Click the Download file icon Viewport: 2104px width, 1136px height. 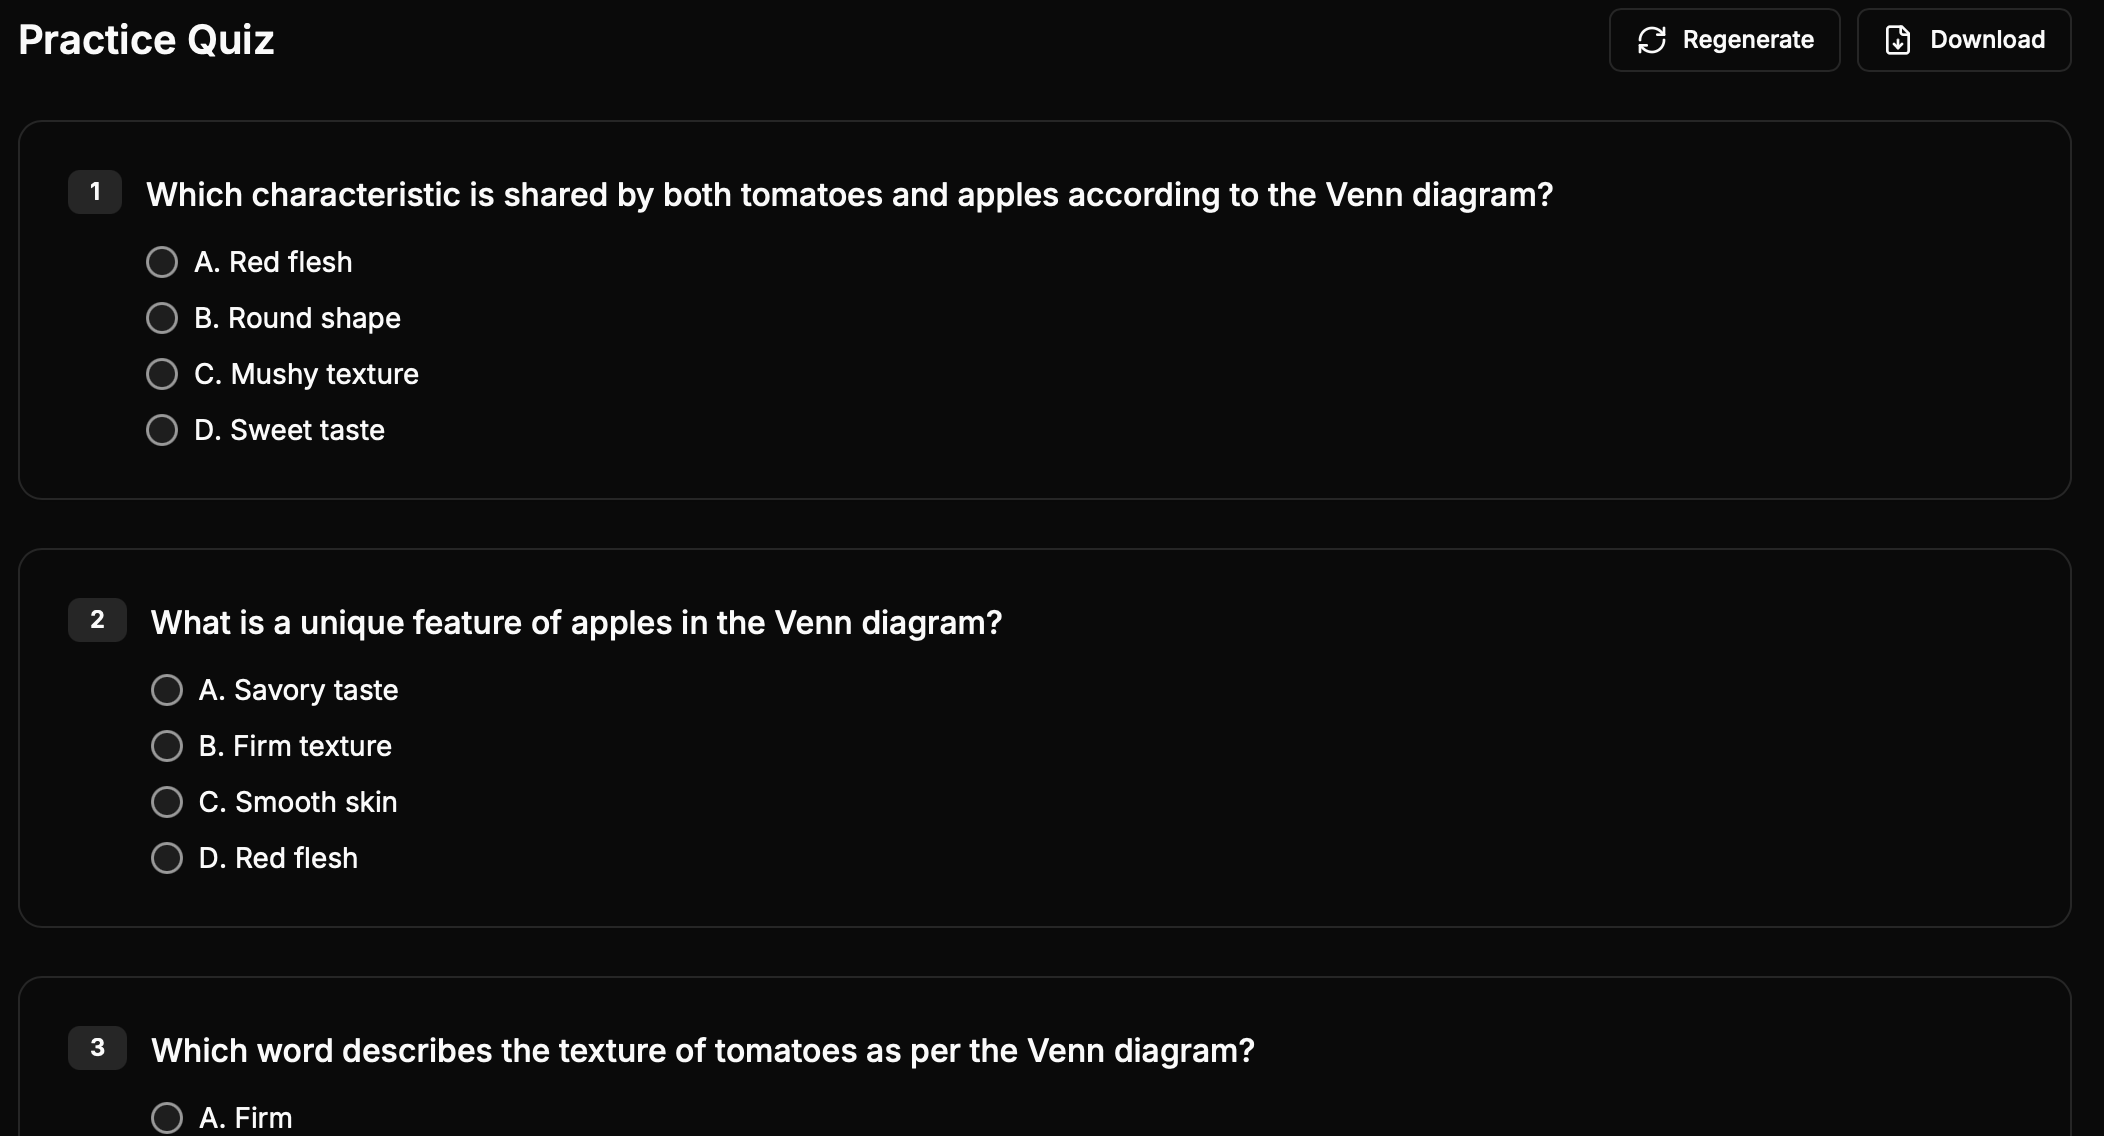(1897, 40)
